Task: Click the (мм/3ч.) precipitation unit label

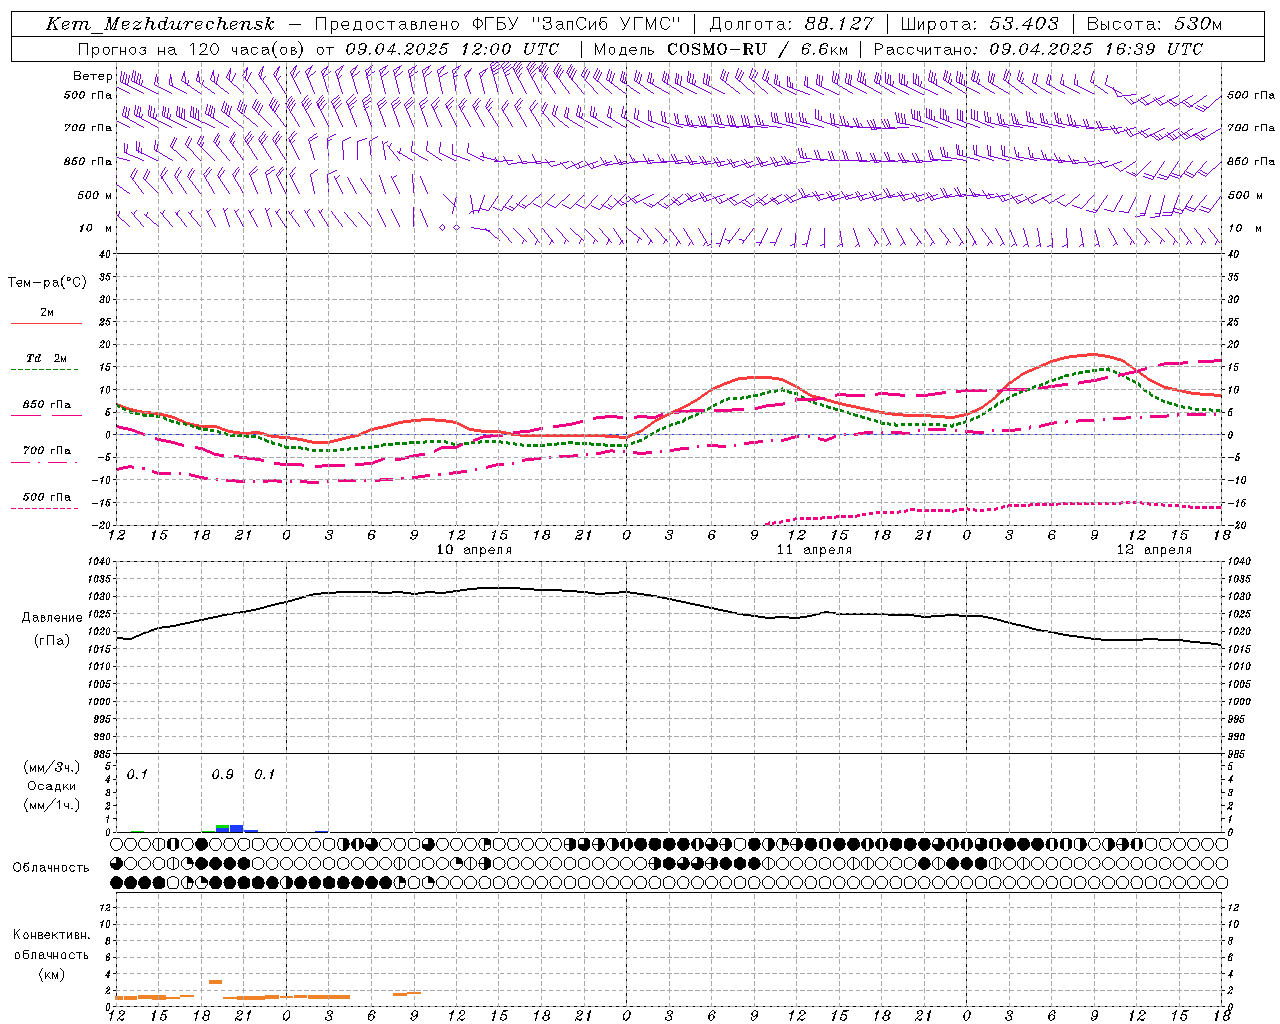Action: click(51, 768)
